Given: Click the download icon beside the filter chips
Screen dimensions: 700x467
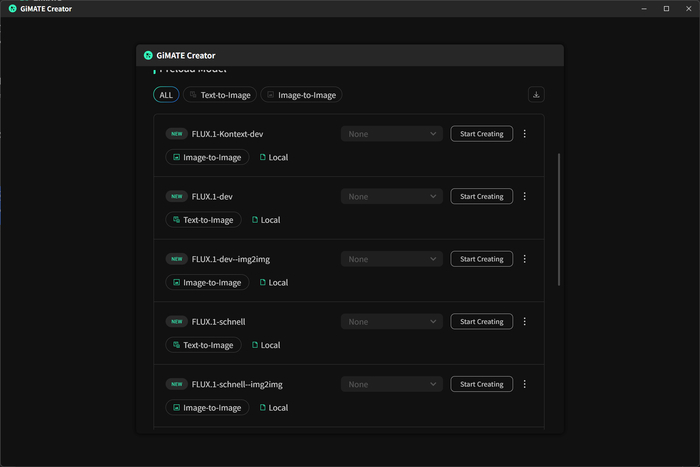Looking at the screenshot, I should [537, 95].
